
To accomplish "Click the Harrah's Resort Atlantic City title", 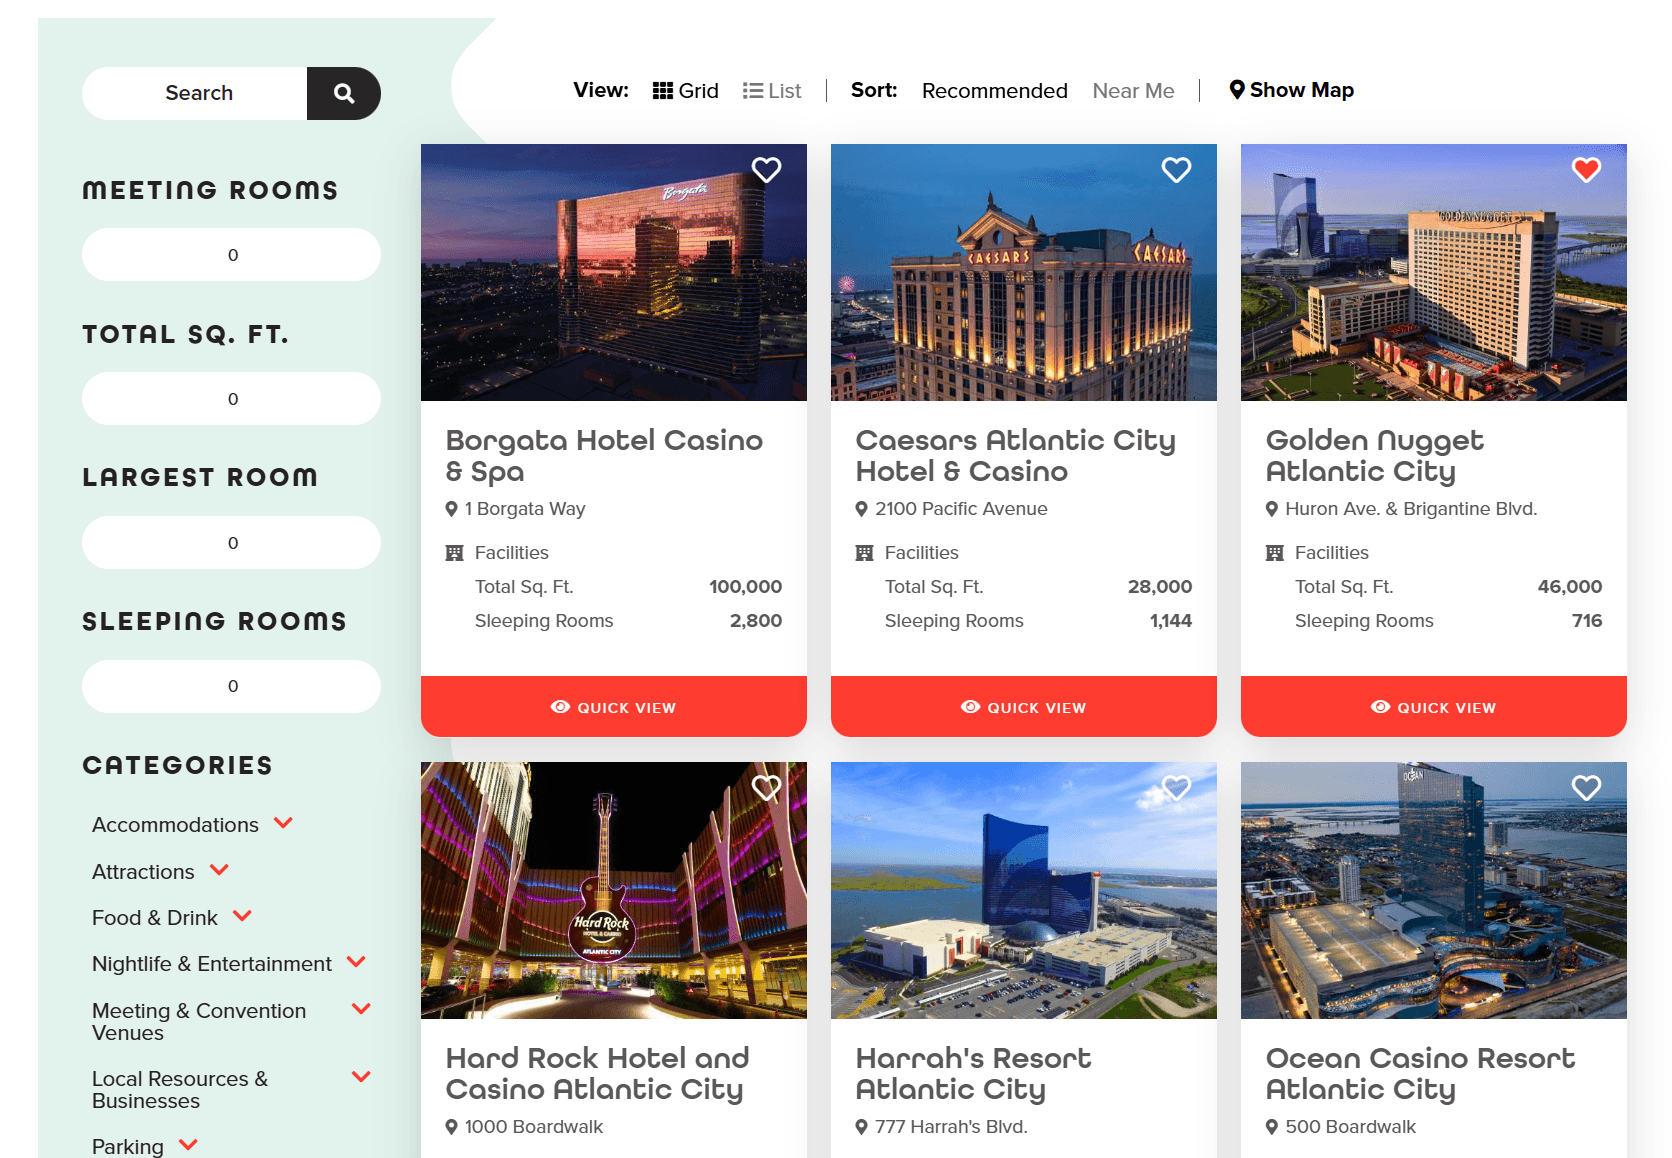I will [x=974, y=1074].
